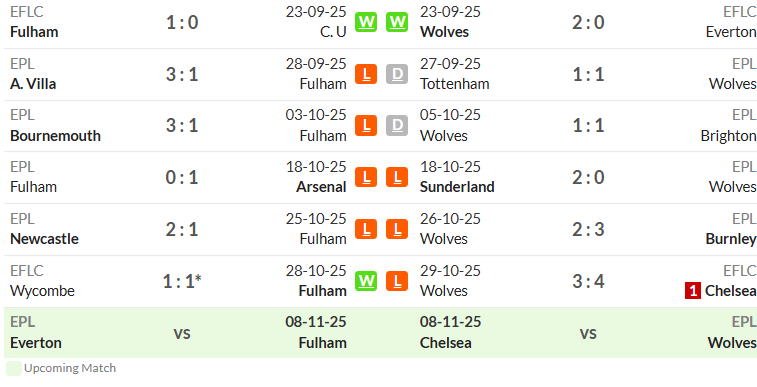Select the A. Villa team name
The image size is (757, 387).
tap(33, 84)
